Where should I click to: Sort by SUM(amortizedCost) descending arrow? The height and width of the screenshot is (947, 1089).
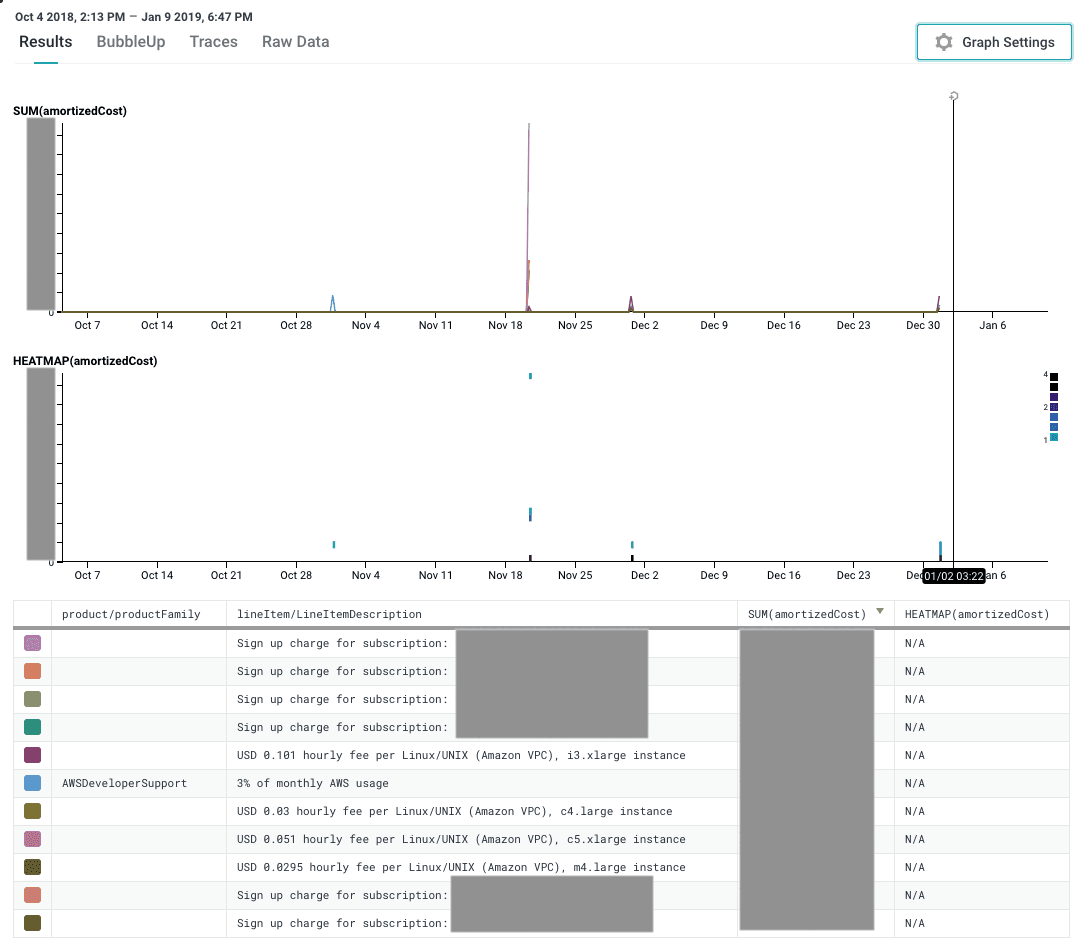880,612
